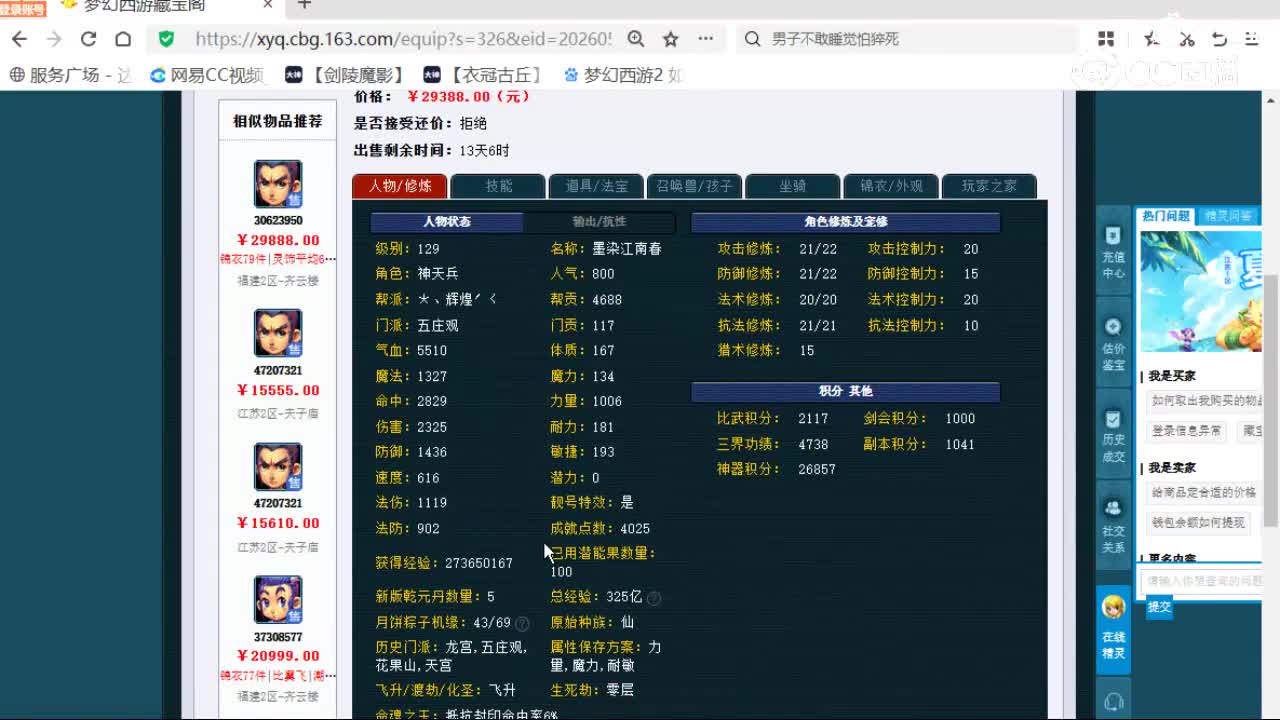Click the 墨染江南春 character name
The image size is (1280, 720).
point(627,248)
